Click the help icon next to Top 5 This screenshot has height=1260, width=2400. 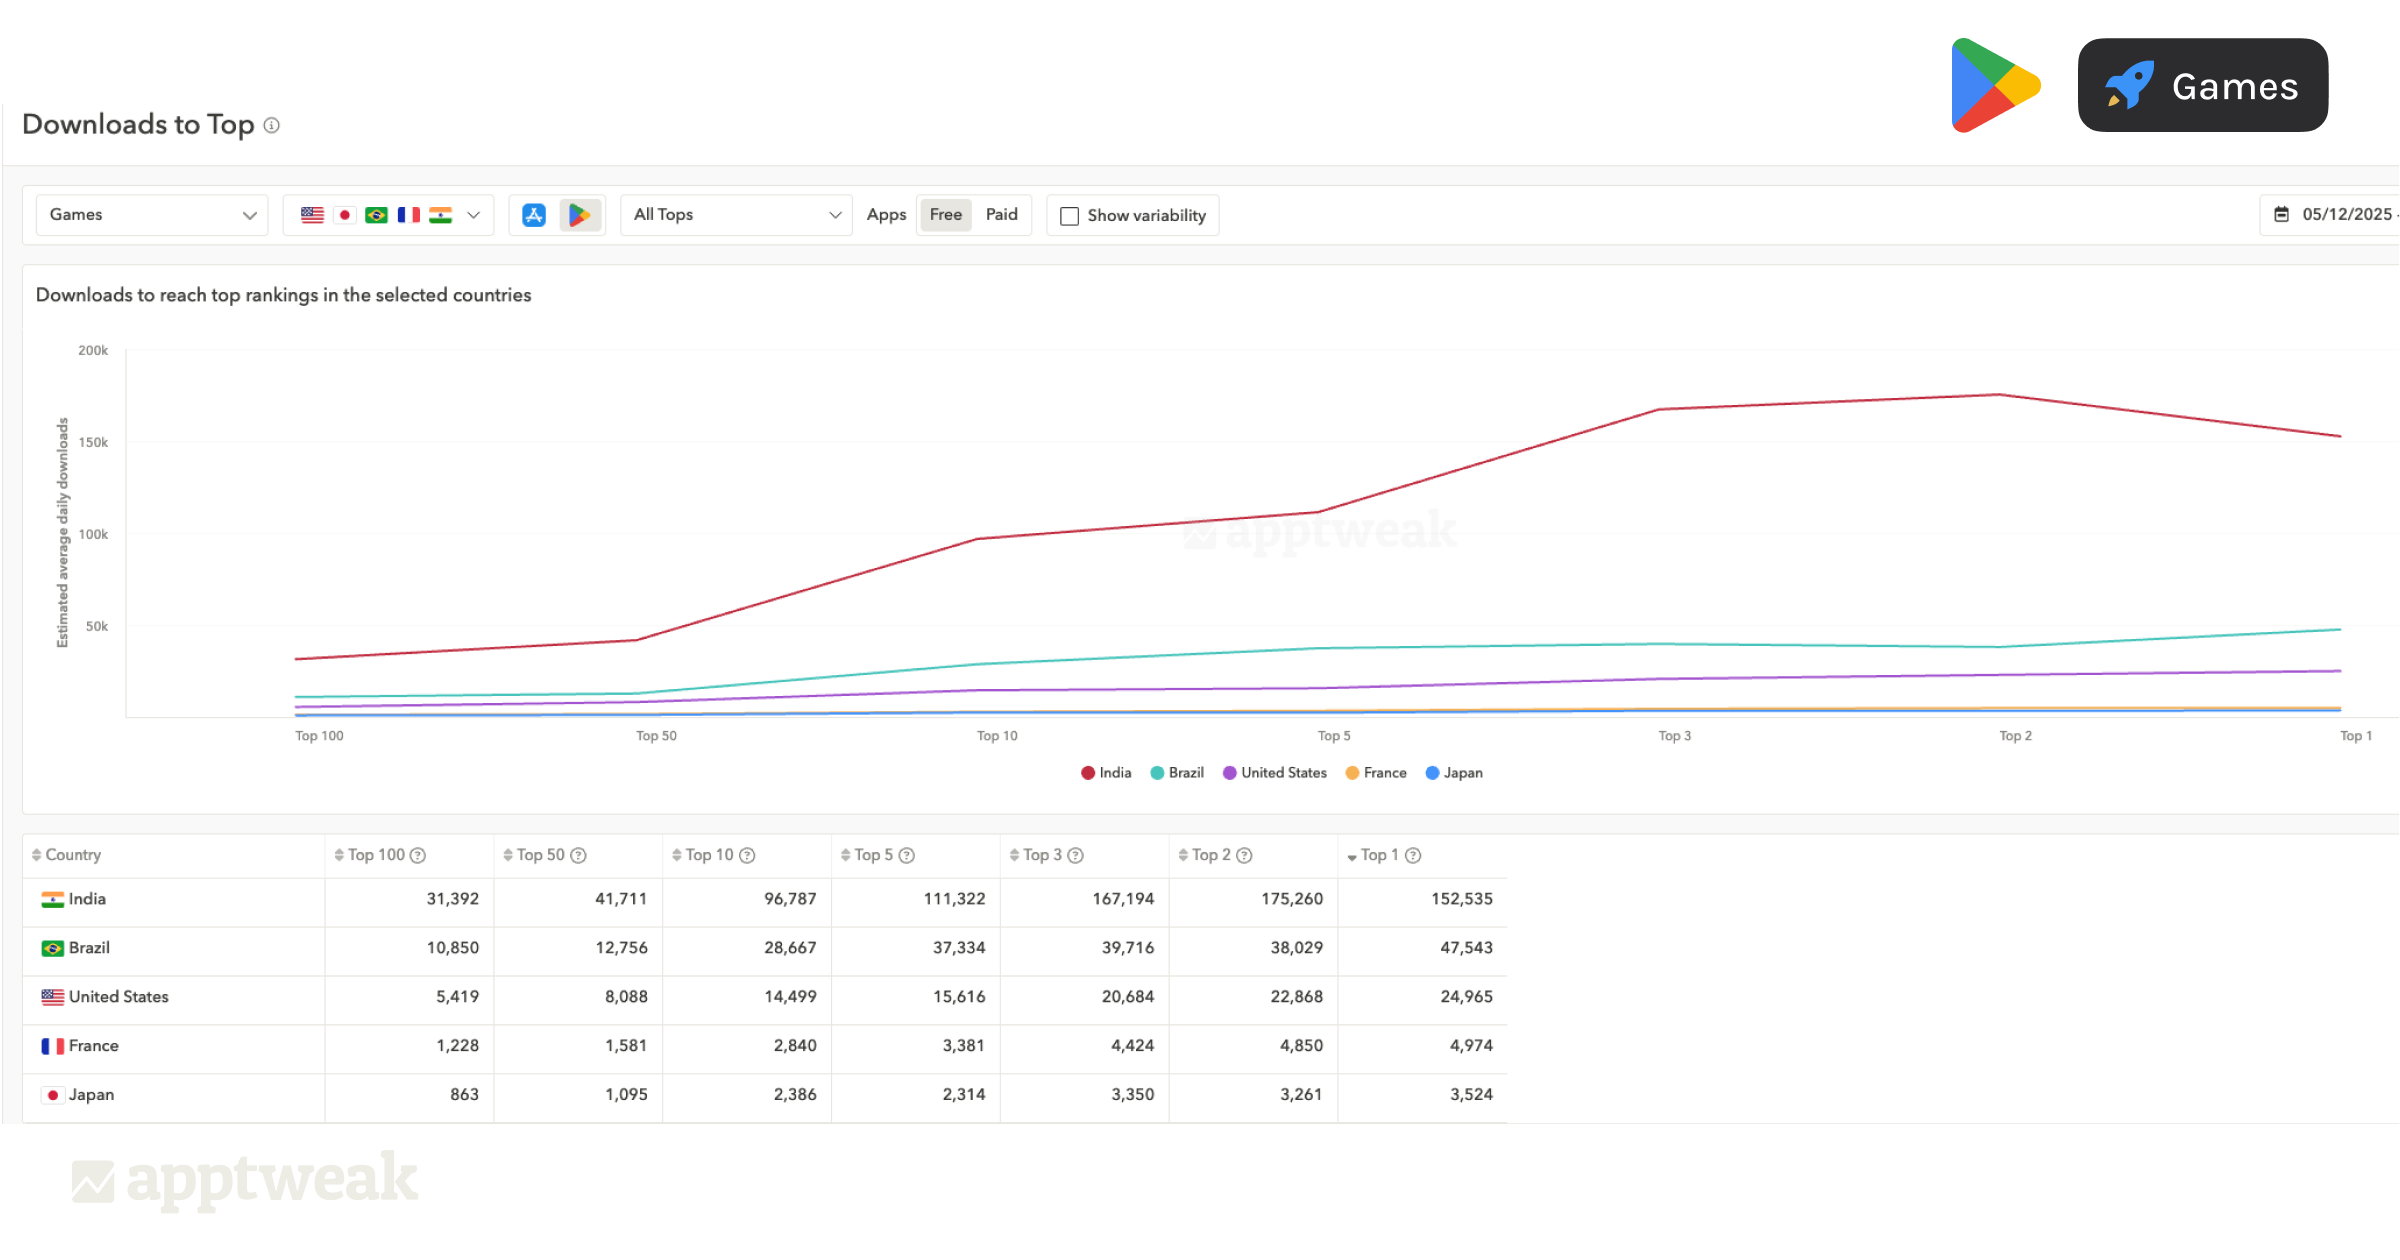(x=907, y=856)
